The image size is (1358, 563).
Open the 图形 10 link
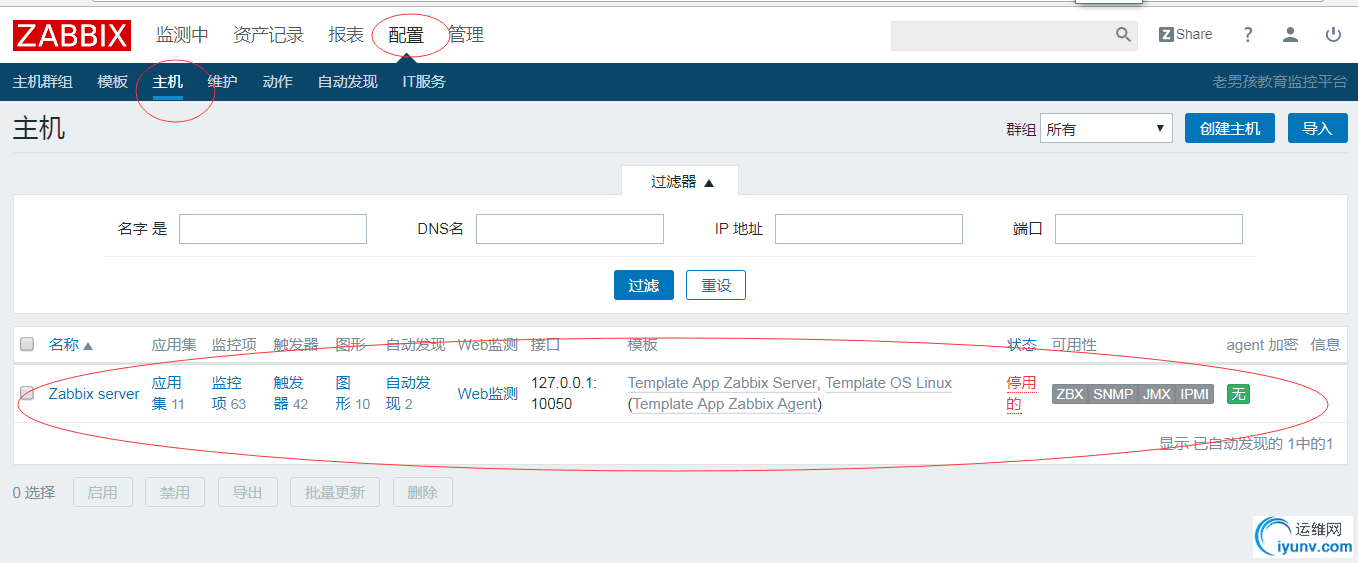coord(352,393)
